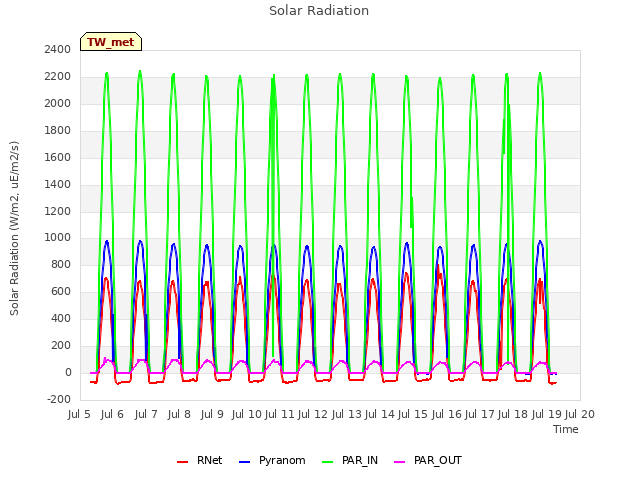Click the Jul 19 x-axis tick label

[x=547, y=414]
